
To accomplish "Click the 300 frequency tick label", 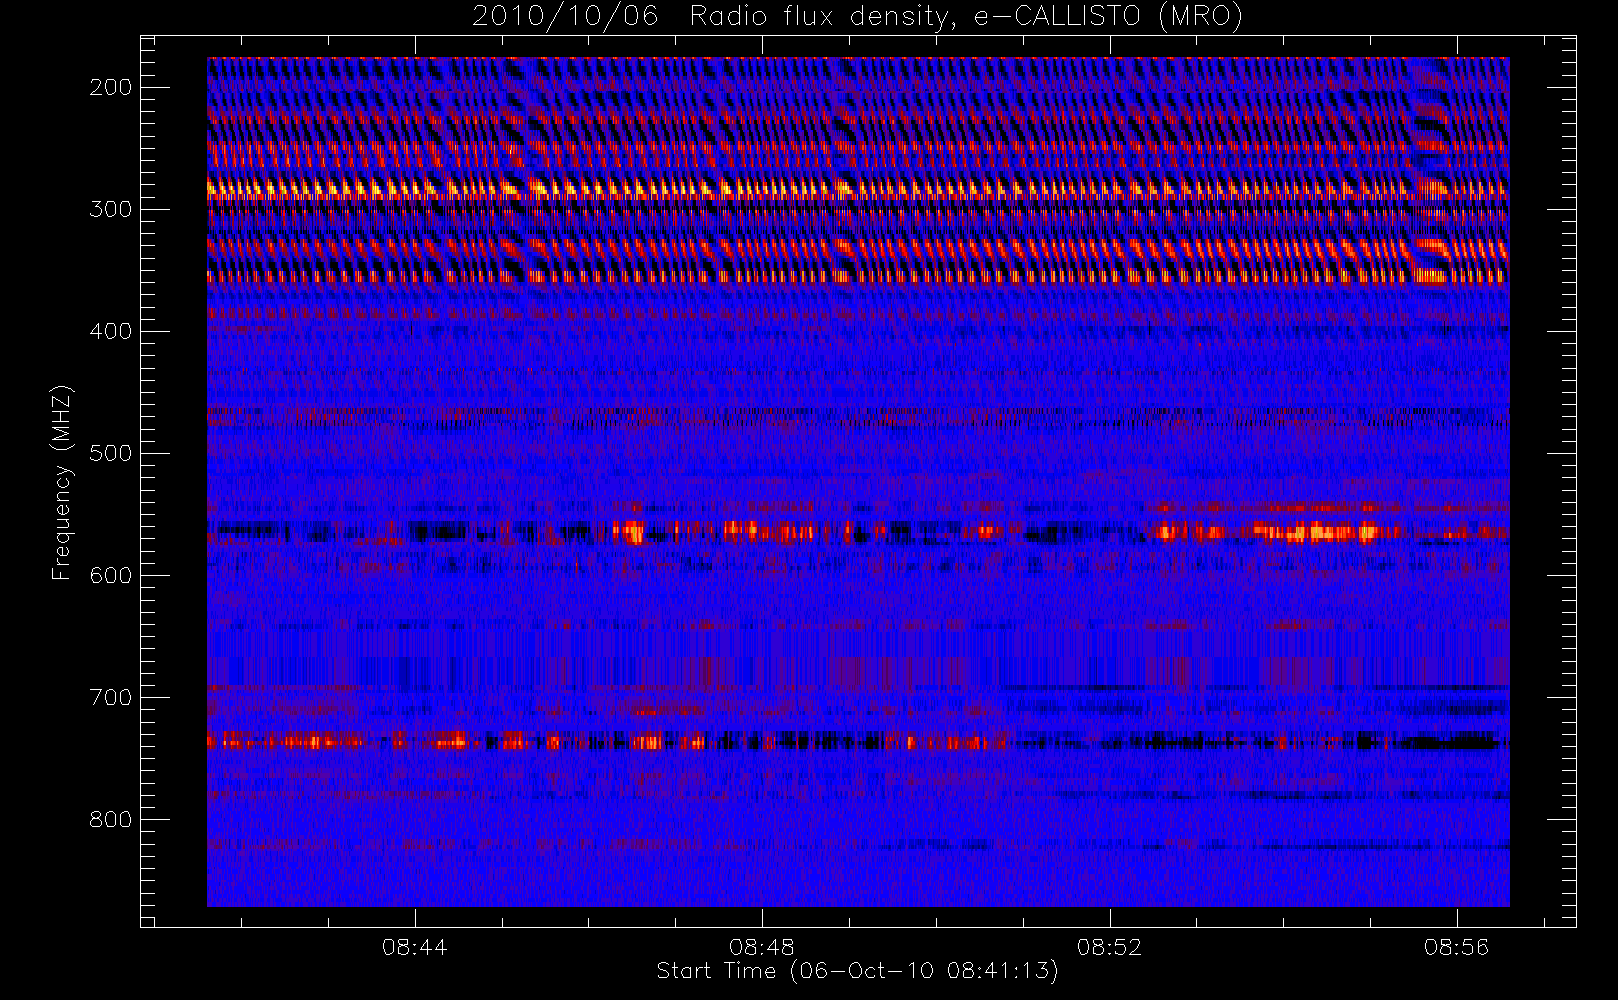I will 110,209.
